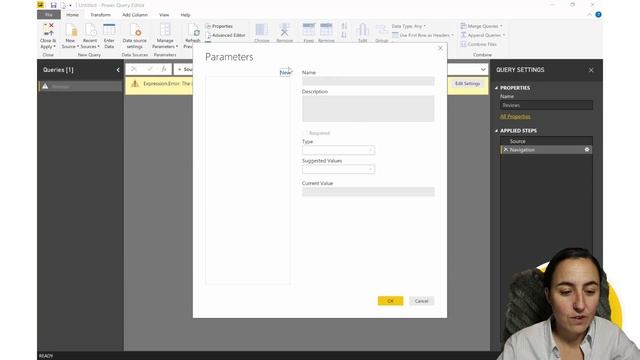This screenshot has width=640, height=360.
Task: Select the Source applied step
Action: click(x=547, y=141)
